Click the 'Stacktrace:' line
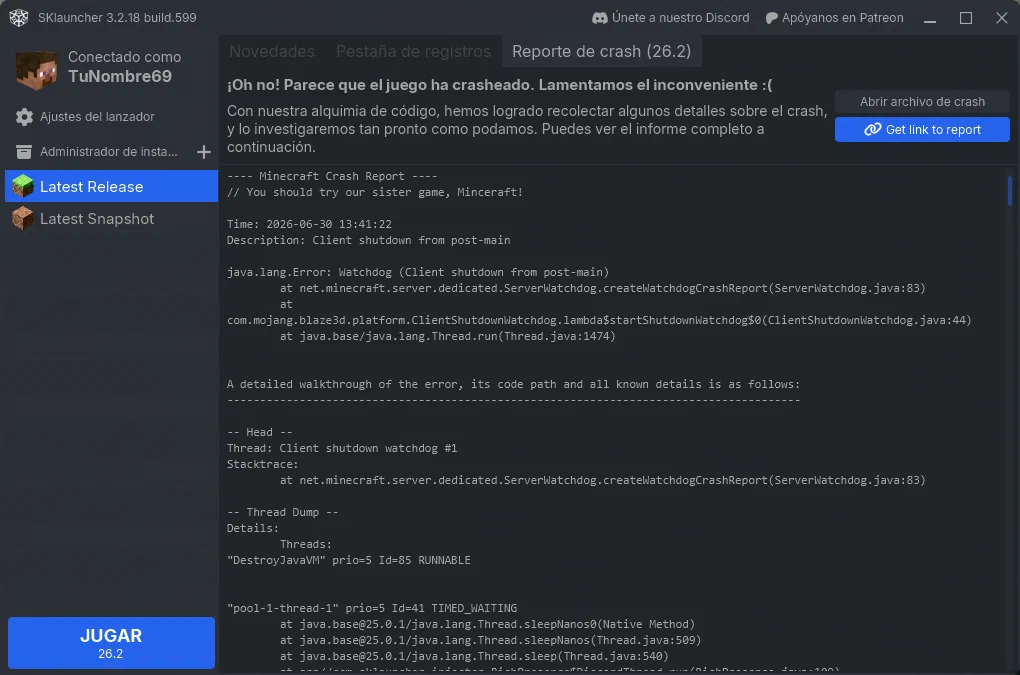1020x675 pixels. pos(262,464)
